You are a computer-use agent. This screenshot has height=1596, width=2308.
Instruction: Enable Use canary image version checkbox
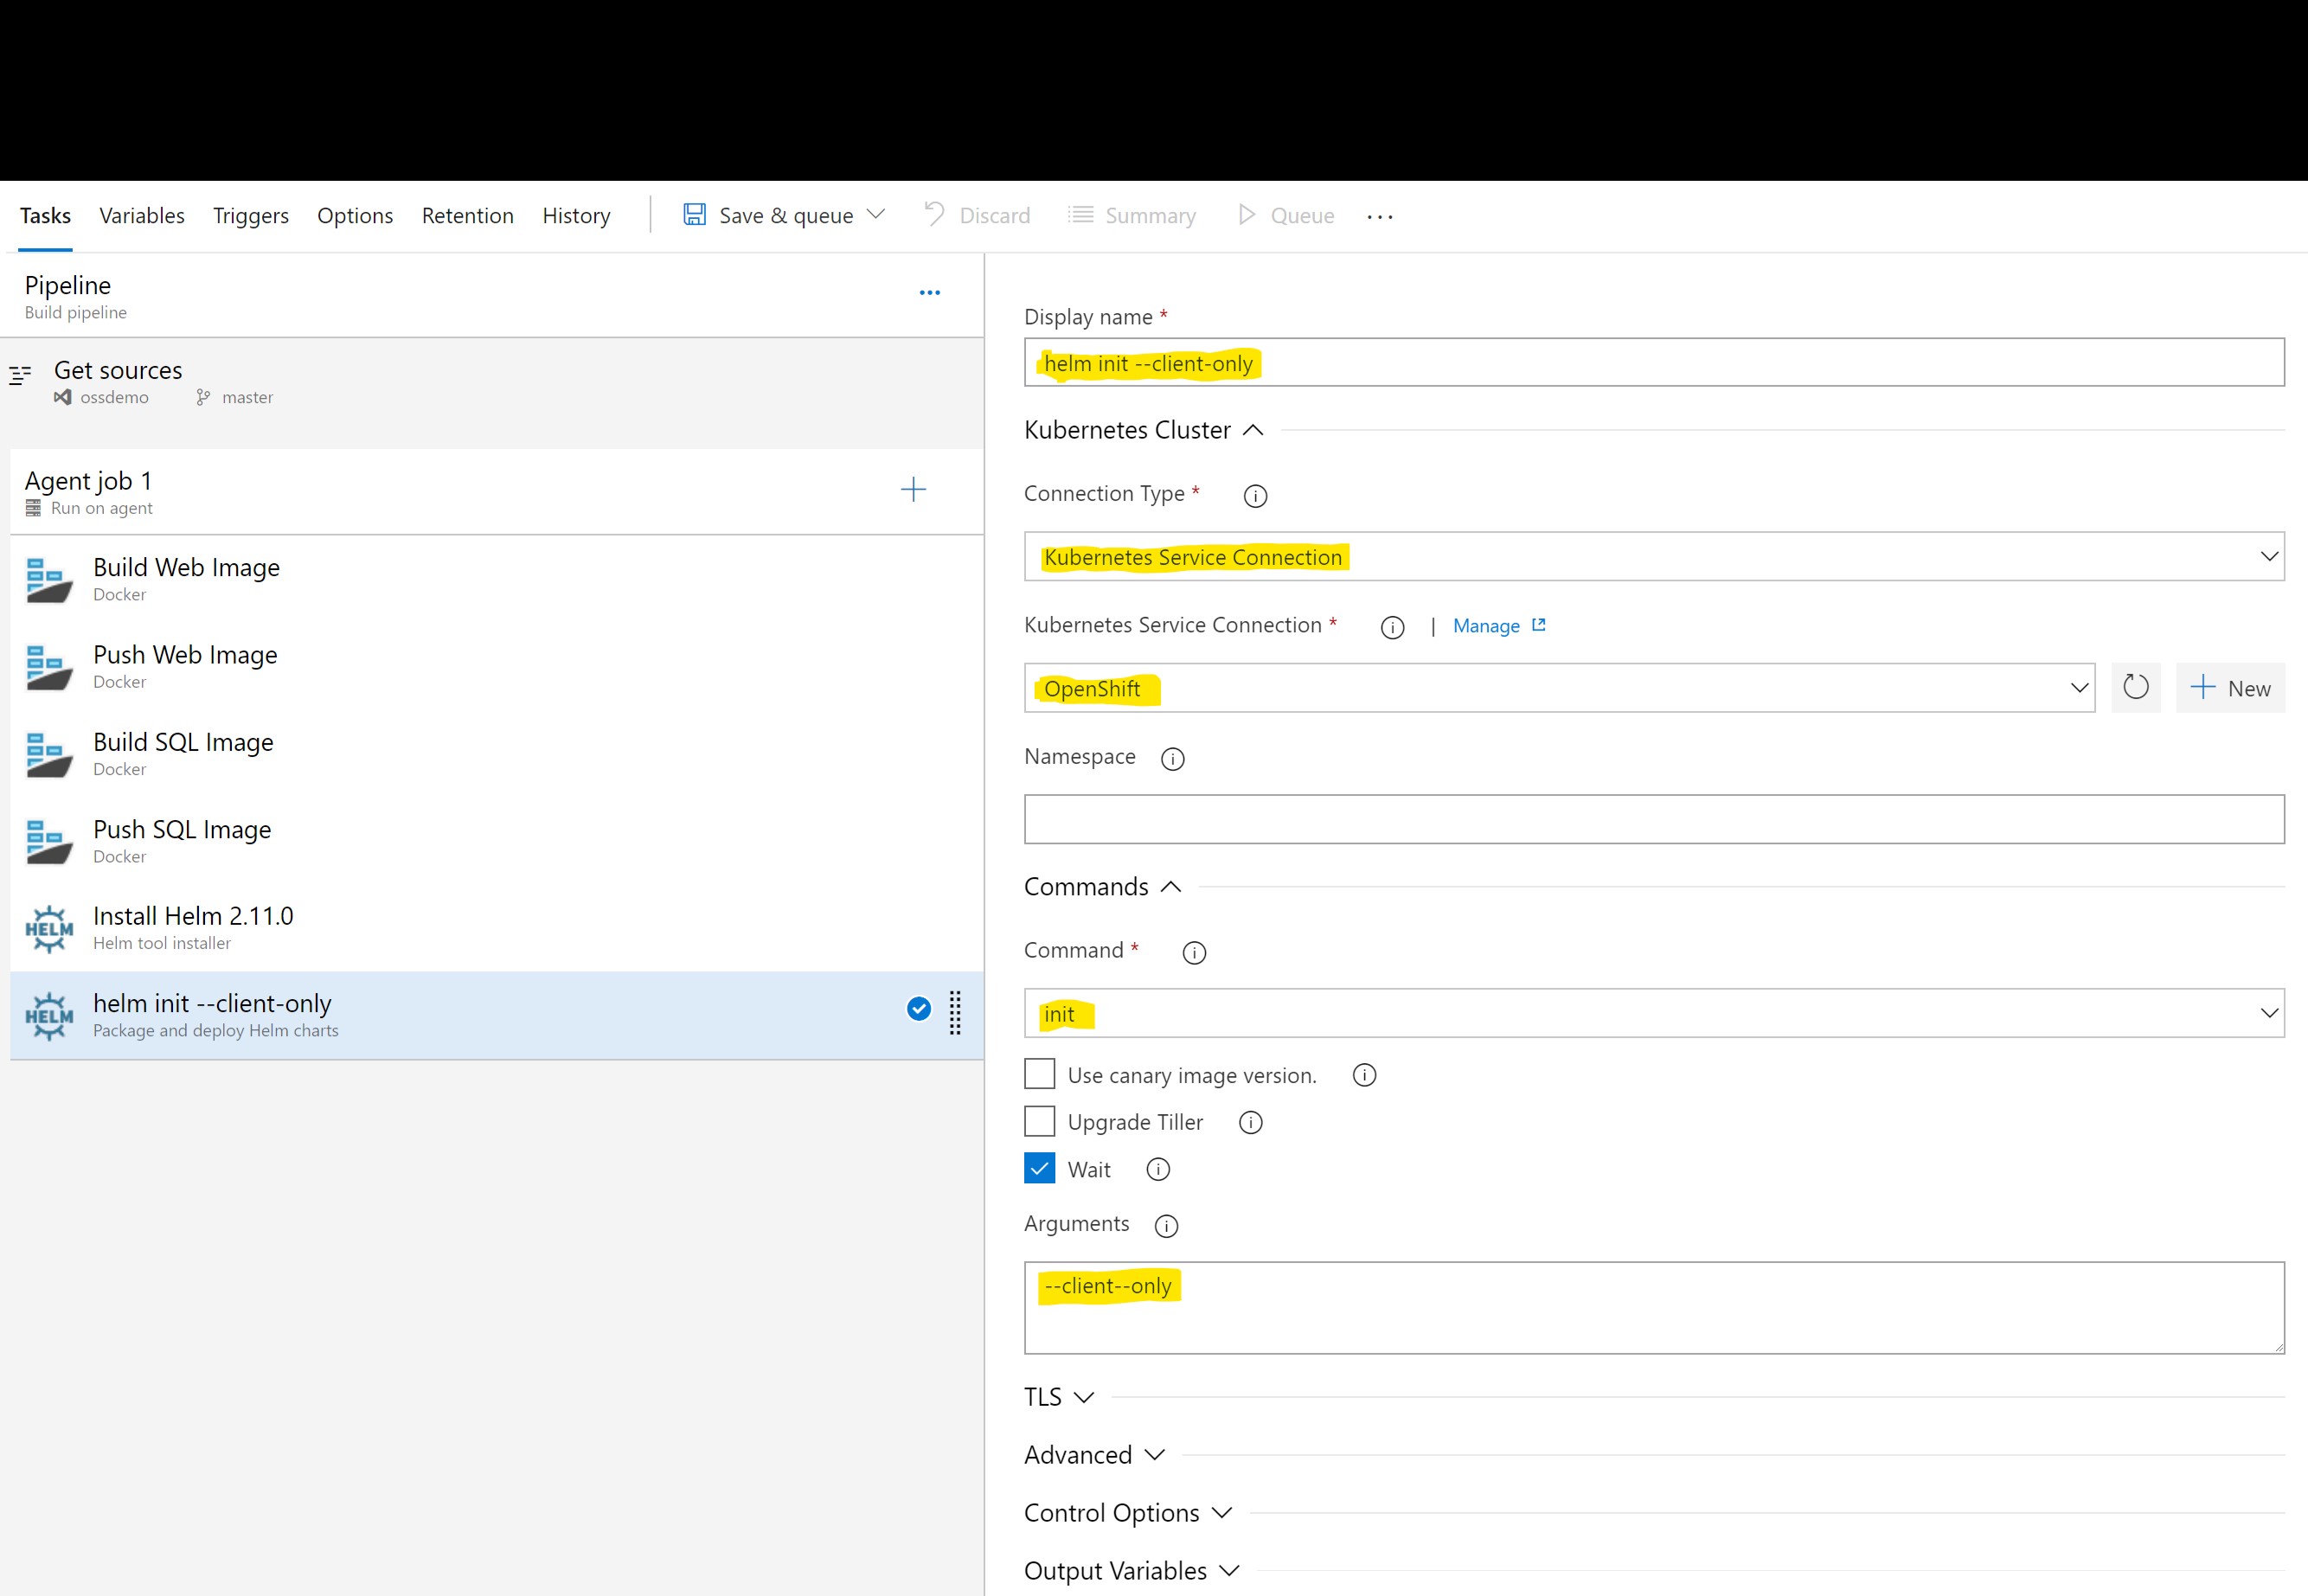(x=1040, y=1075)
